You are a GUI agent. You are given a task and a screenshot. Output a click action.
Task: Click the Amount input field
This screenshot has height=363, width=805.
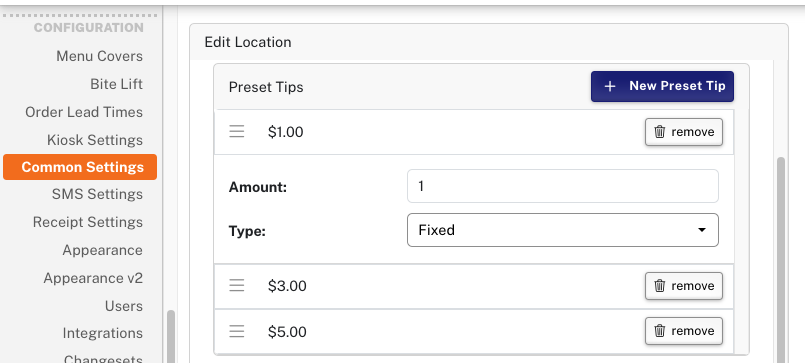point(563,186)
